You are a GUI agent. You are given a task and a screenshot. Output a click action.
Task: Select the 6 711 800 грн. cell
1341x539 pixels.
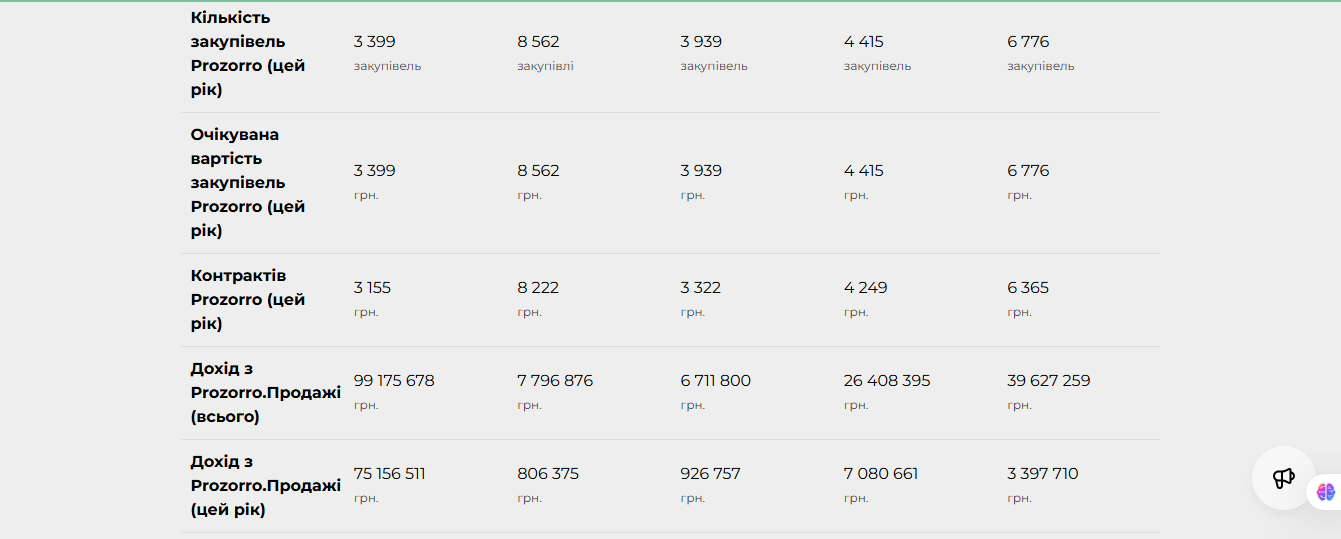pos(716,392)
